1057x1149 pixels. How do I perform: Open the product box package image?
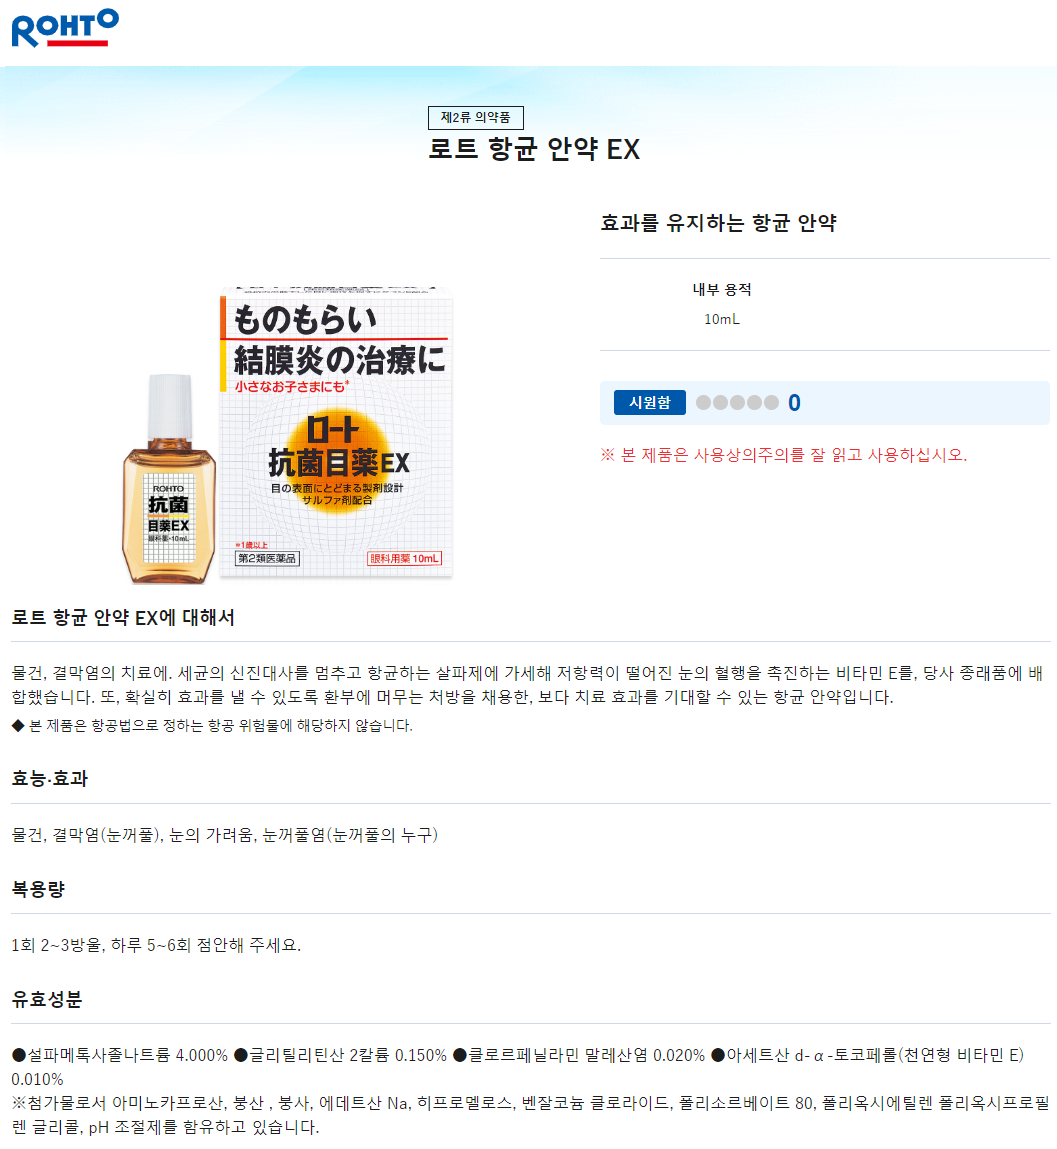tap(336, 432)
